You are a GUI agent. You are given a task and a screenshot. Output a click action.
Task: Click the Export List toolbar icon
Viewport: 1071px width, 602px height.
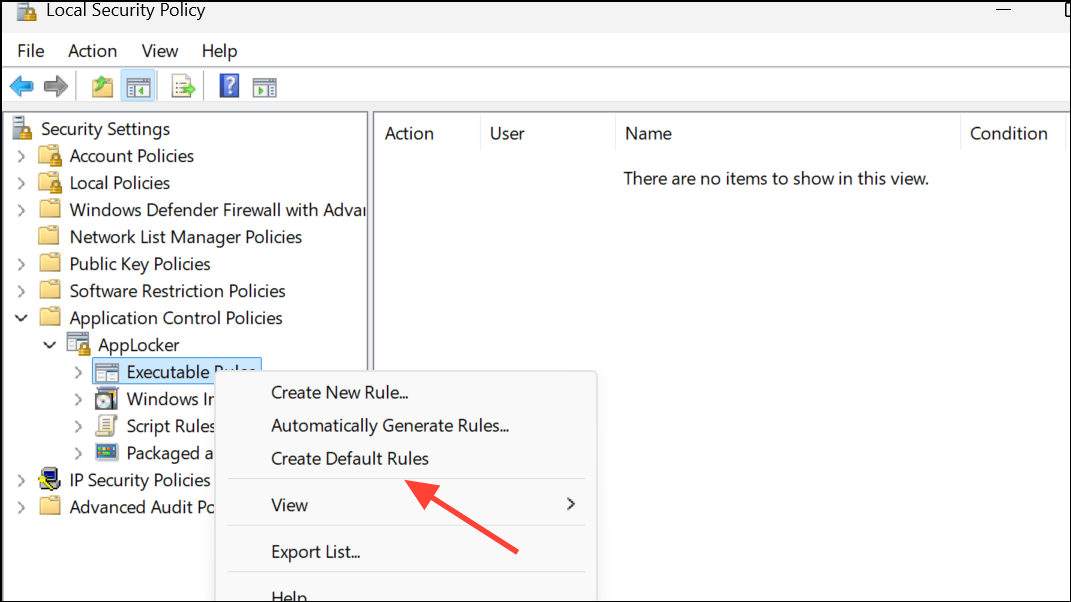click(183, 87)
